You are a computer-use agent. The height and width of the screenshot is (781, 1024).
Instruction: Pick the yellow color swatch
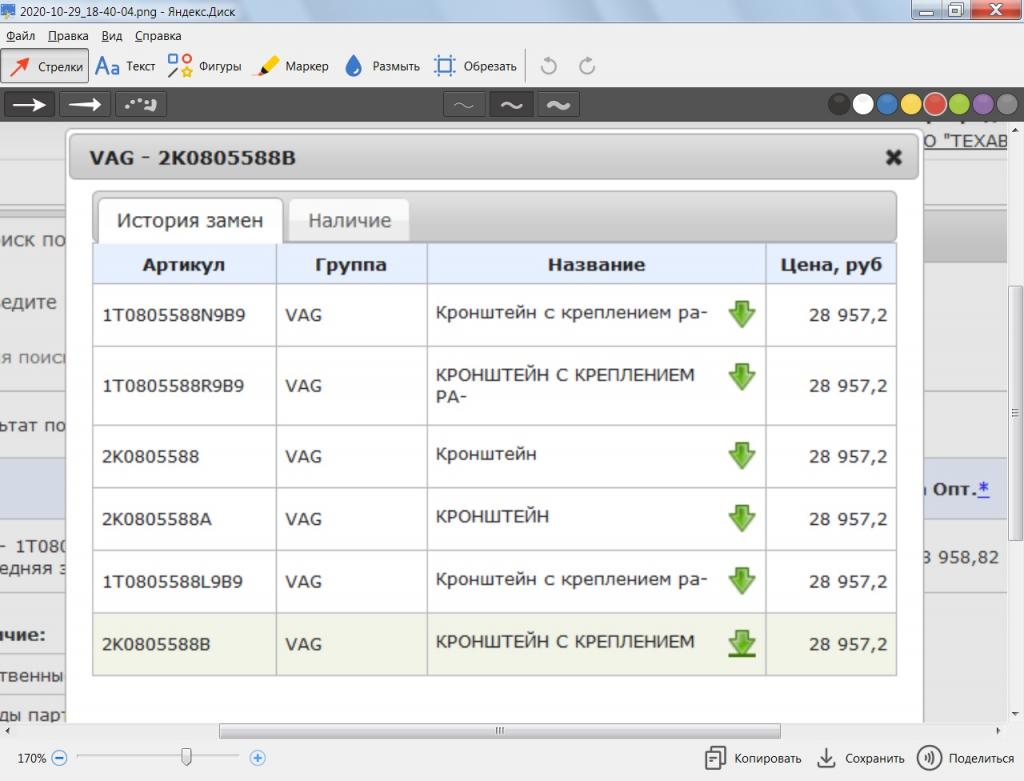click(x=911, y=104)
